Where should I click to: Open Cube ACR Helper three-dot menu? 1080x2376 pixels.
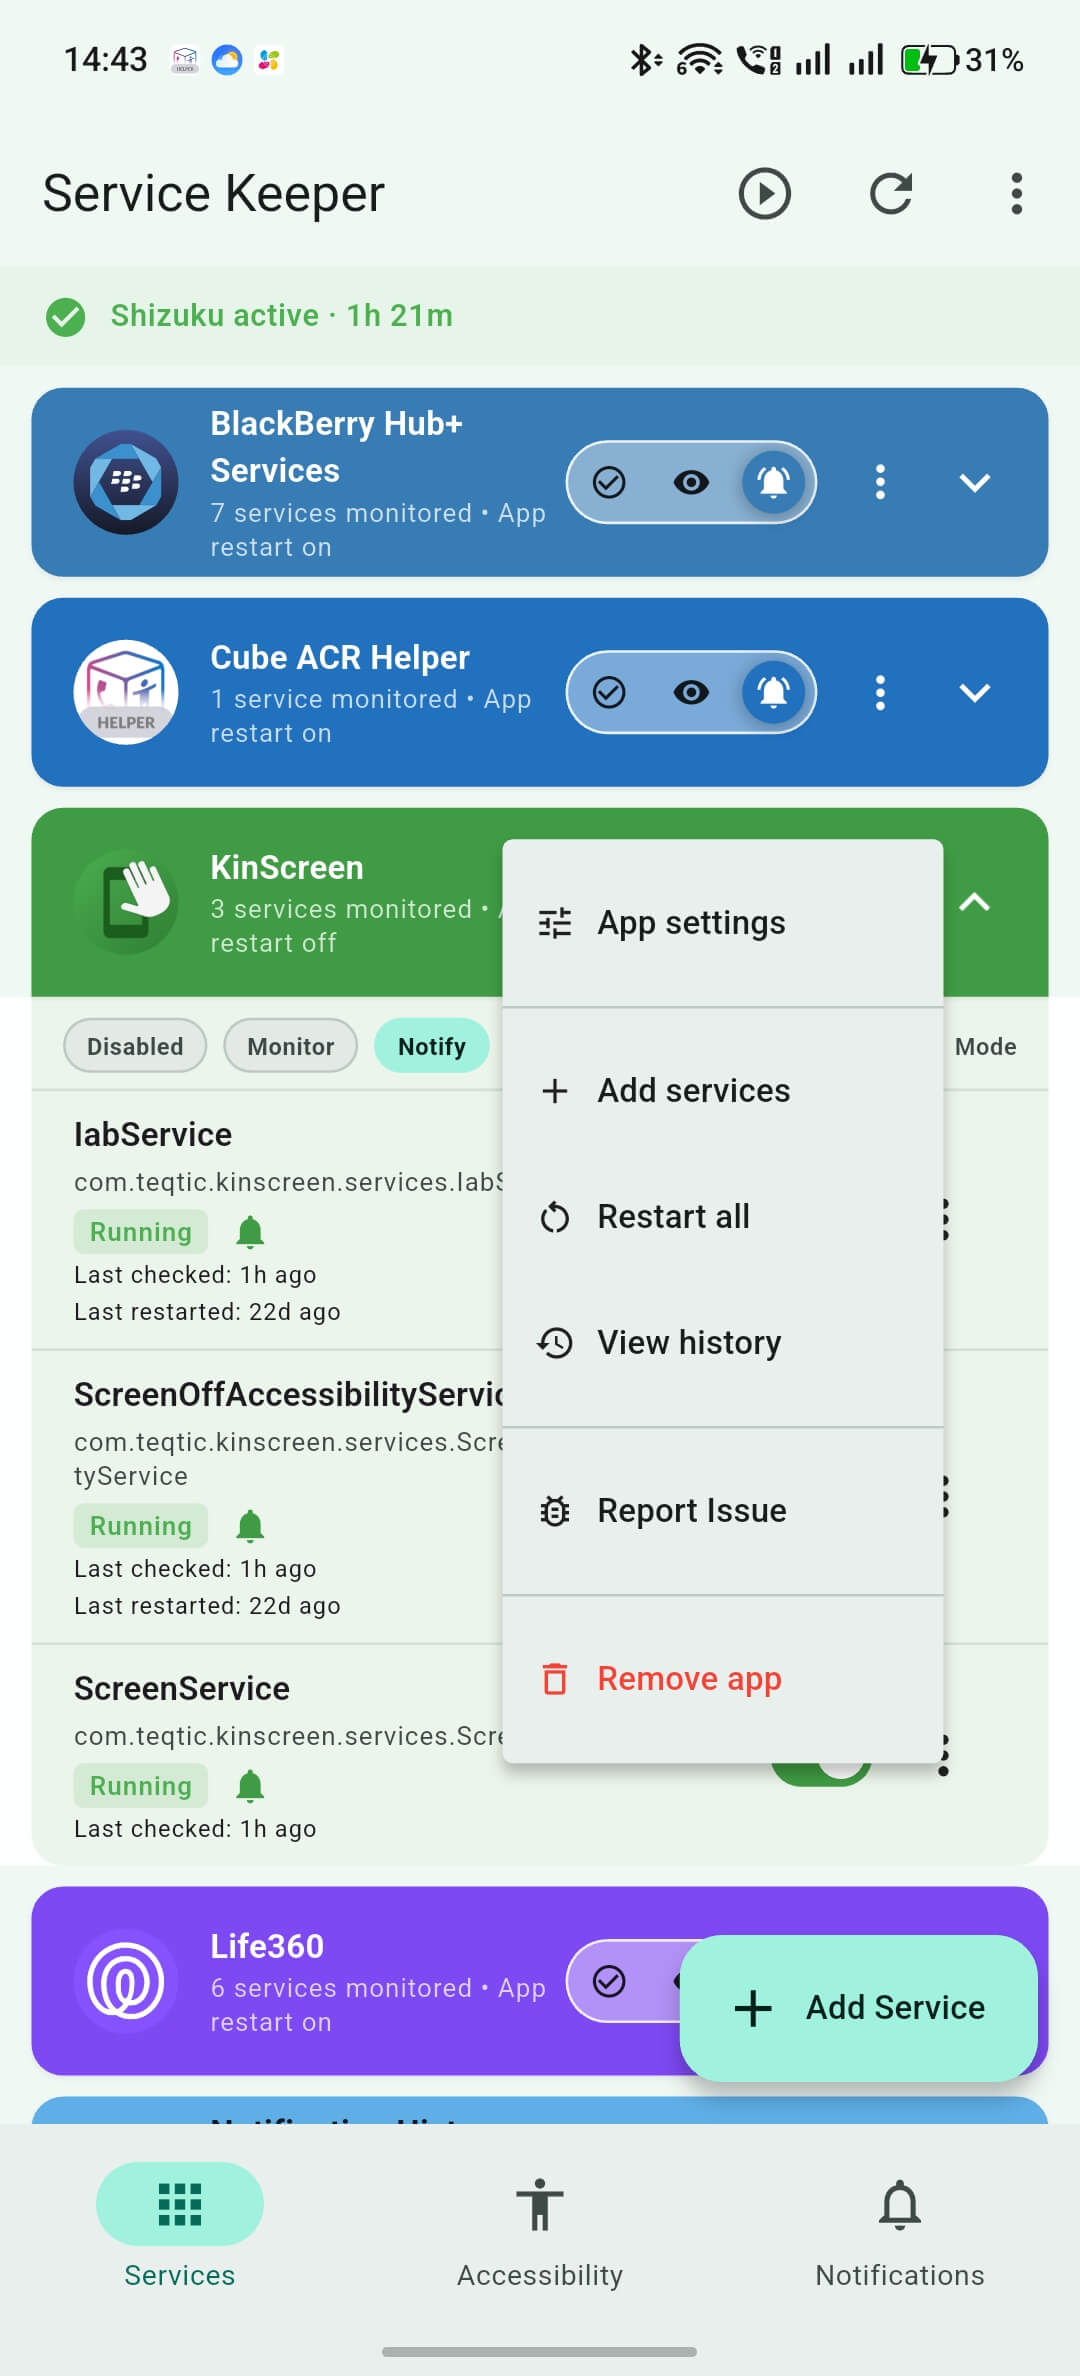tap(880, 692)
